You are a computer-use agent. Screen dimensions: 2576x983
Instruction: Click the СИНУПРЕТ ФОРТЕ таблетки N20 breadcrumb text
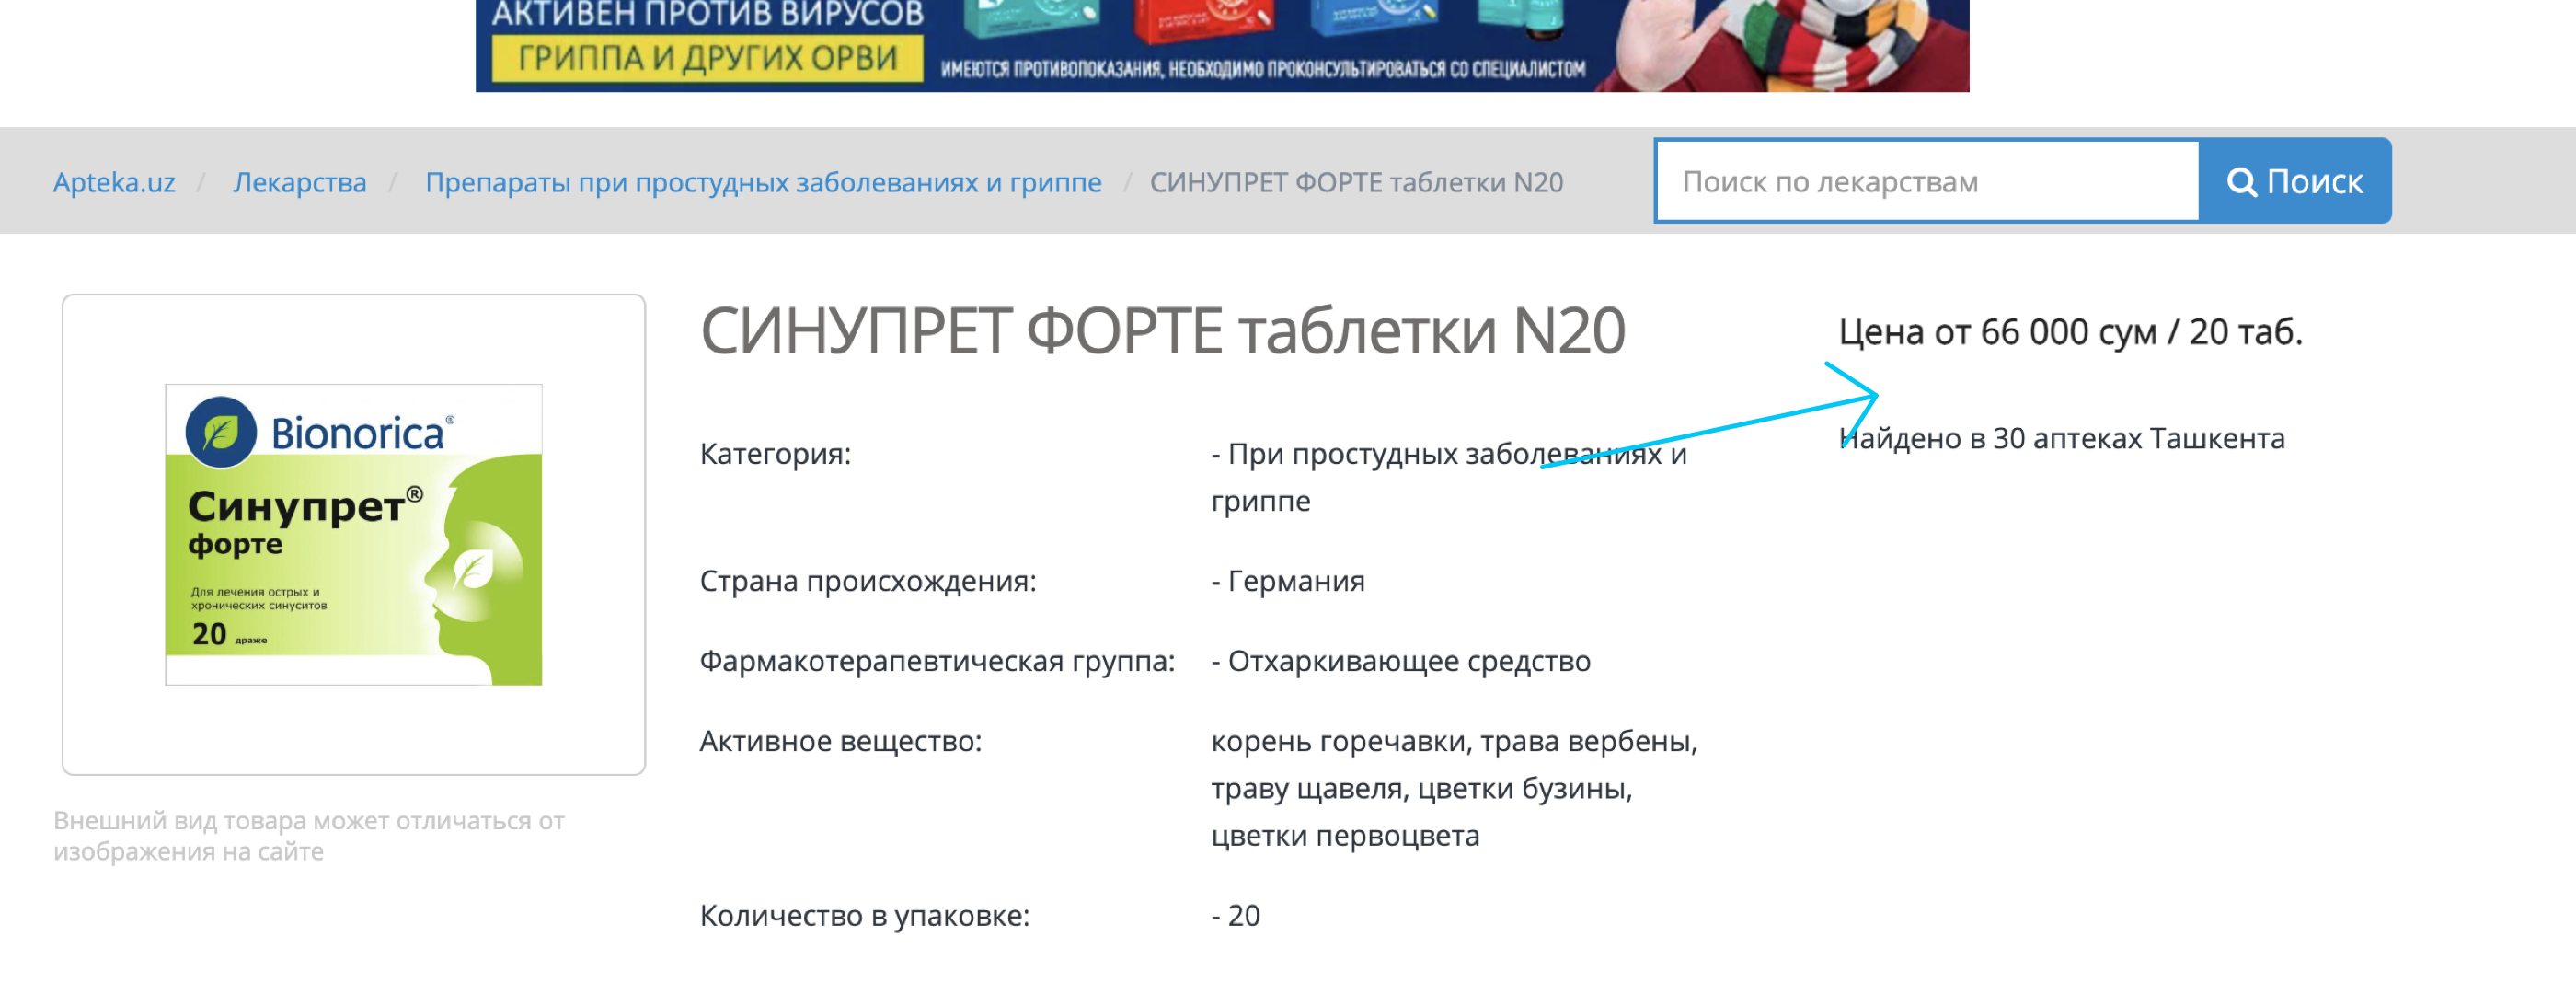point(1356,182)
